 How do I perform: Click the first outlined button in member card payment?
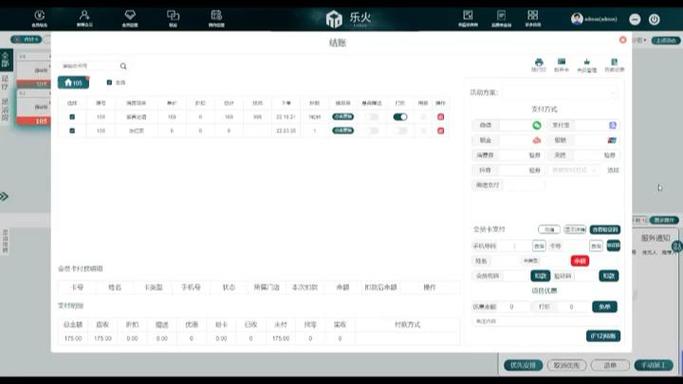549,229
